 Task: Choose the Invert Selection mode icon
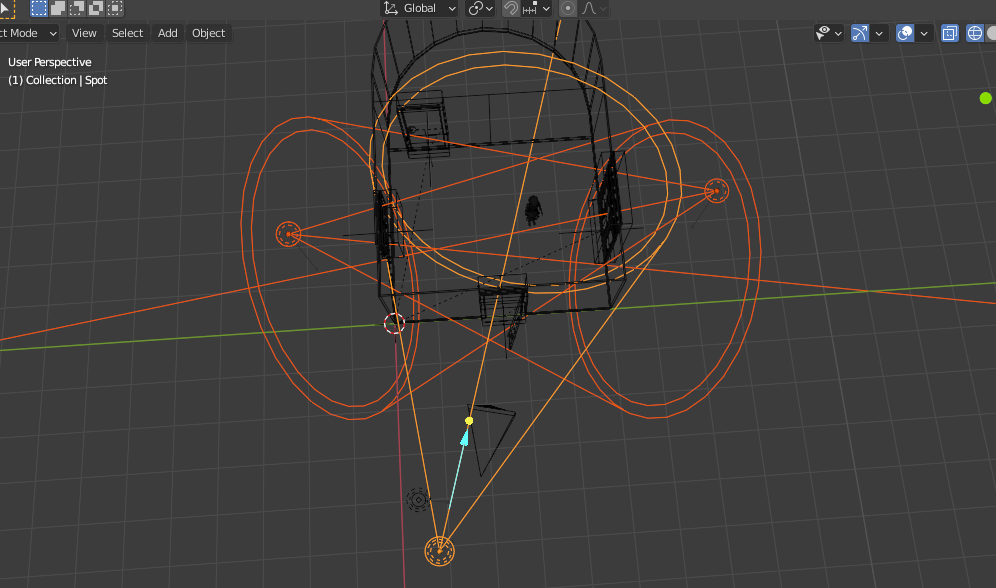(96, 8)
